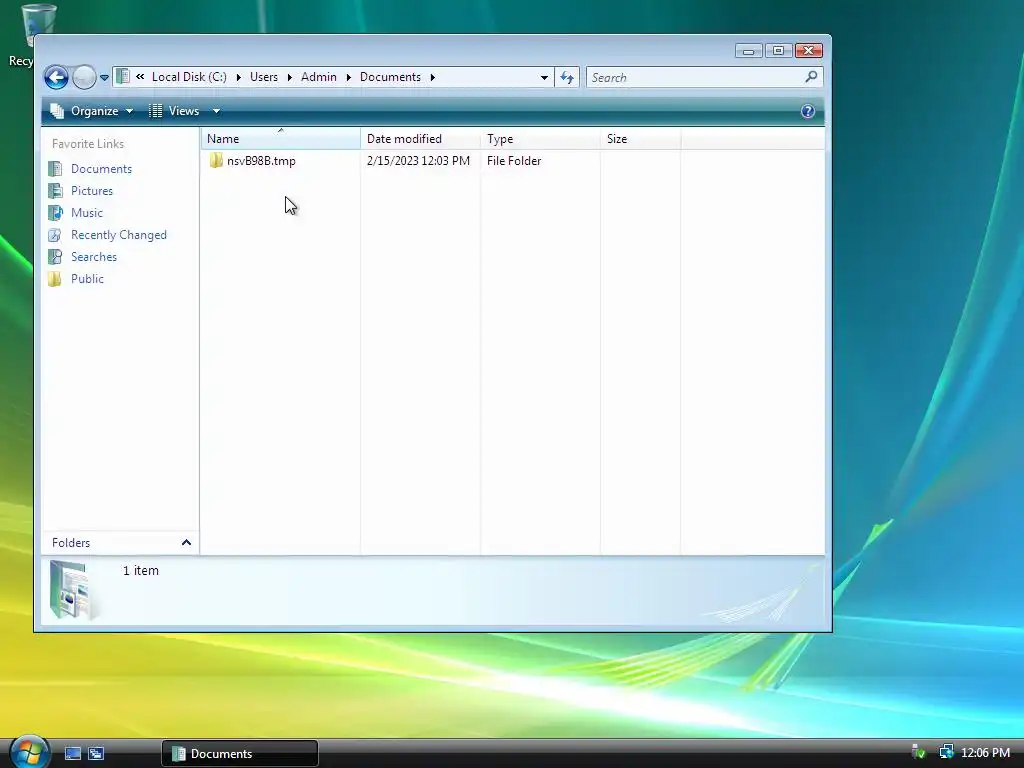Click date 2/15/2023 12:03 PM cell
This screenshot has height=768, width=1024.
418,161
